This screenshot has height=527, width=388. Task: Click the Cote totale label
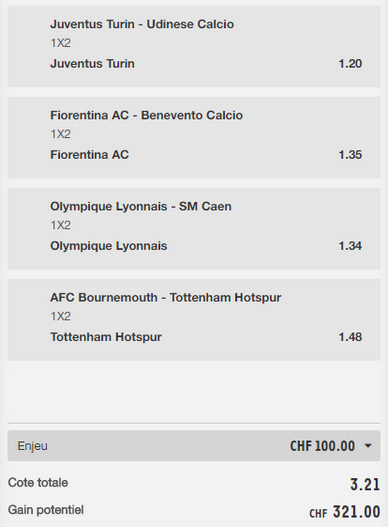click(38, 483)
